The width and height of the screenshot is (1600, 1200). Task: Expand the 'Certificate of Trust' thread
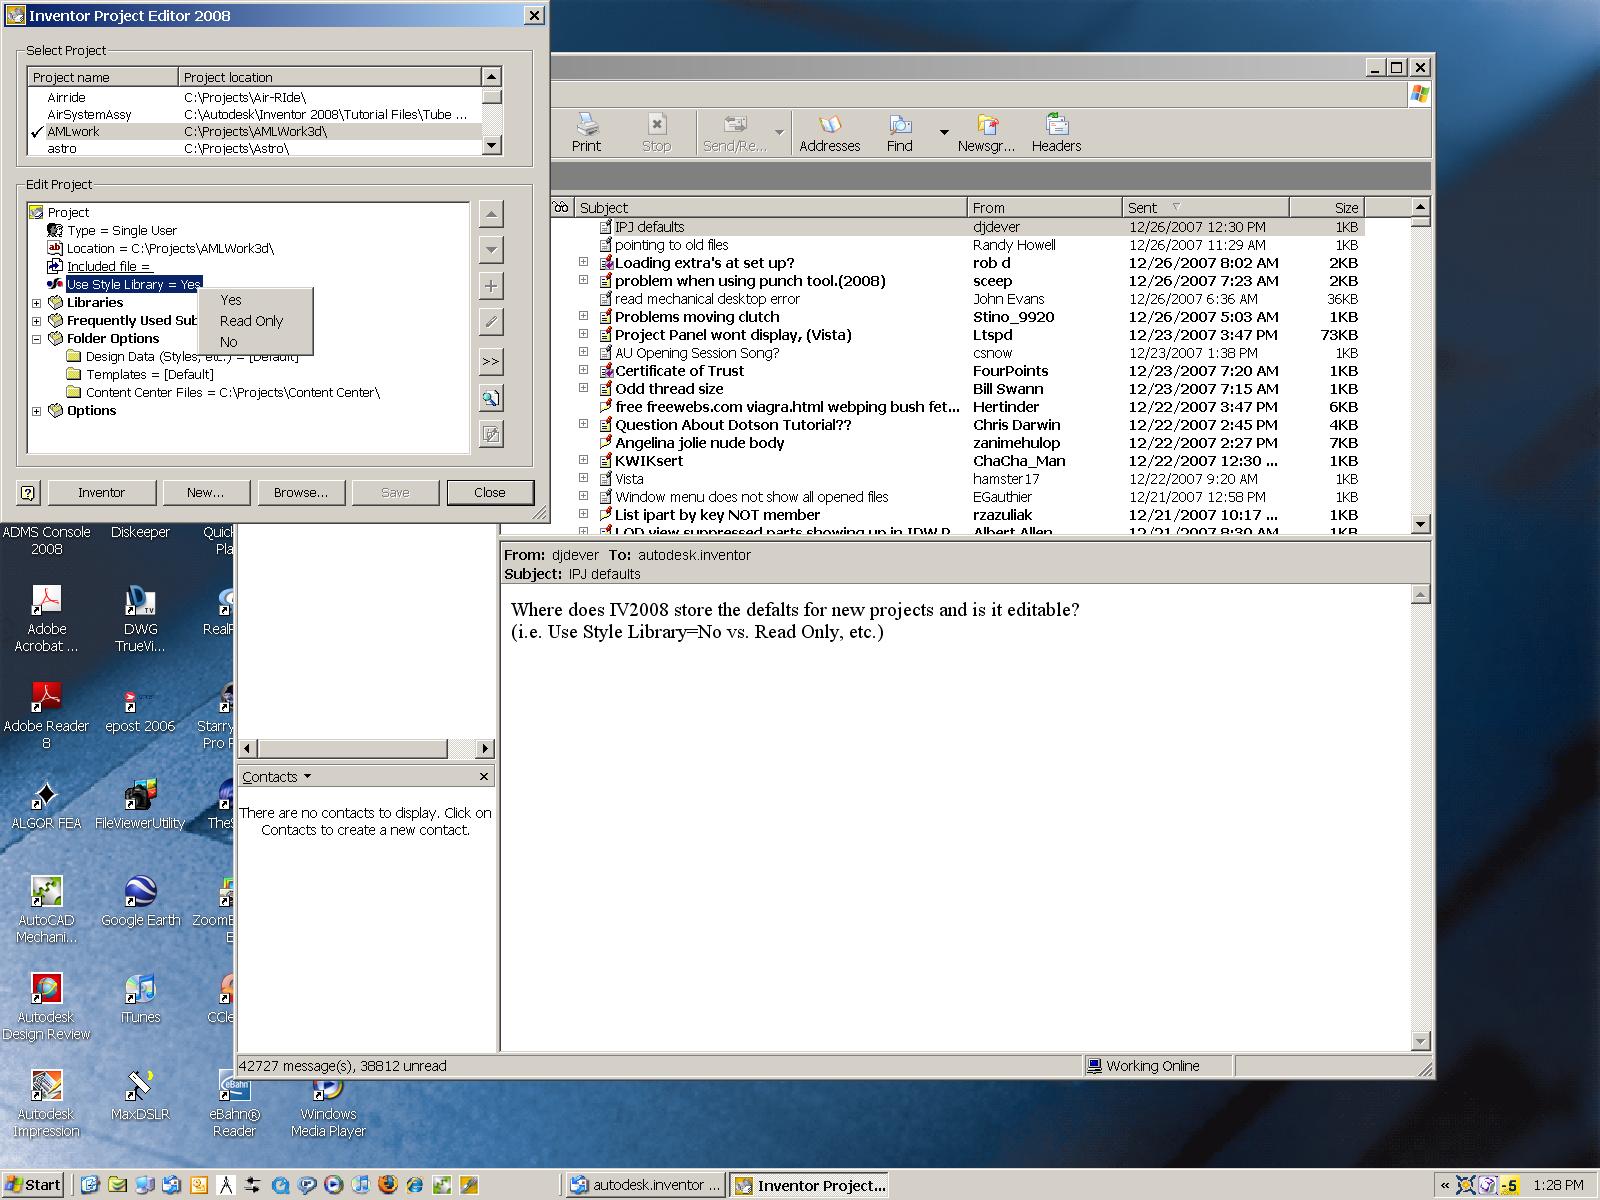[x=584, y=370]
